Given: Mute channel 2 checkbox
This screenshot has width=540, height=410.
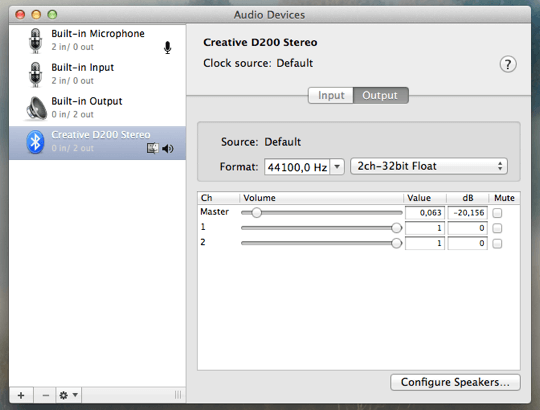Looking at the screenshot, I should pos(497,244).
